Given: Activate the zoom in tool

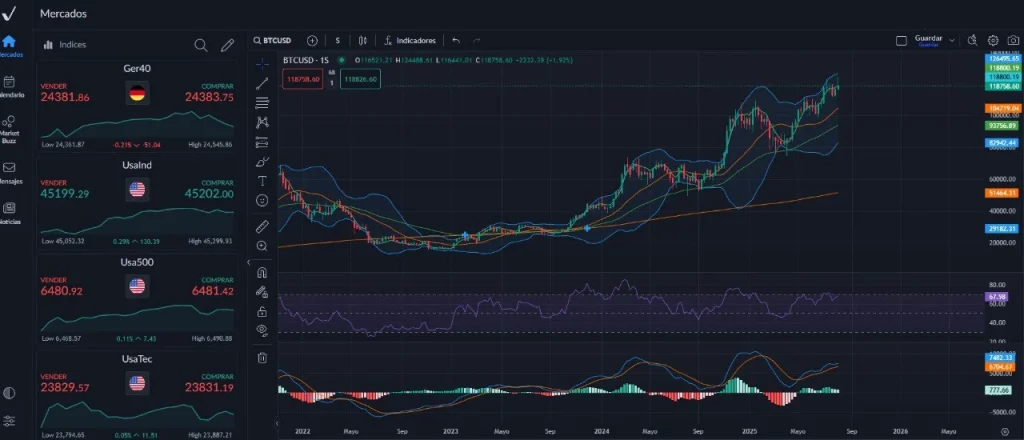Looking at the screenshot, I should click(262, 246).
